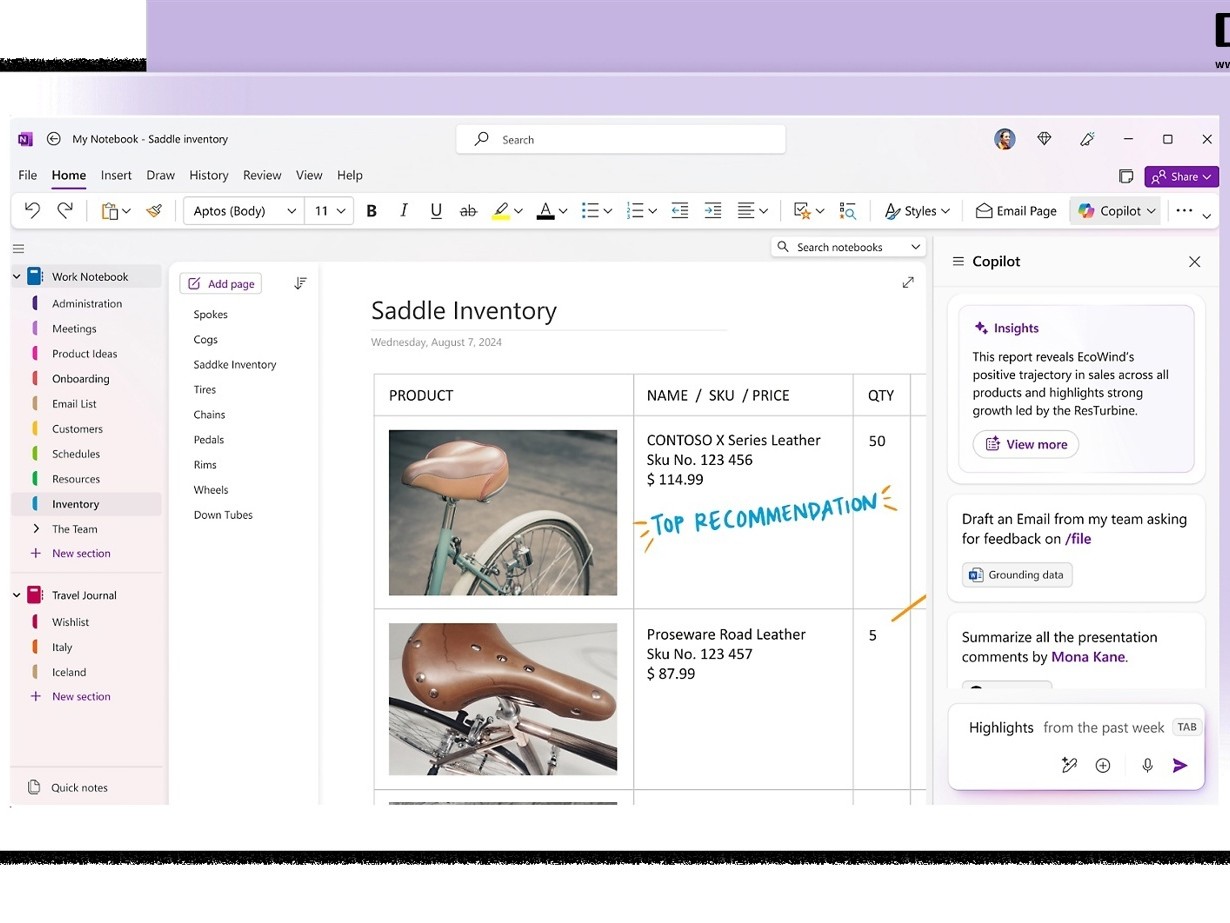Toggle italic formatting
Viewport: 1230px width, 923px height.
pos(404,211)
